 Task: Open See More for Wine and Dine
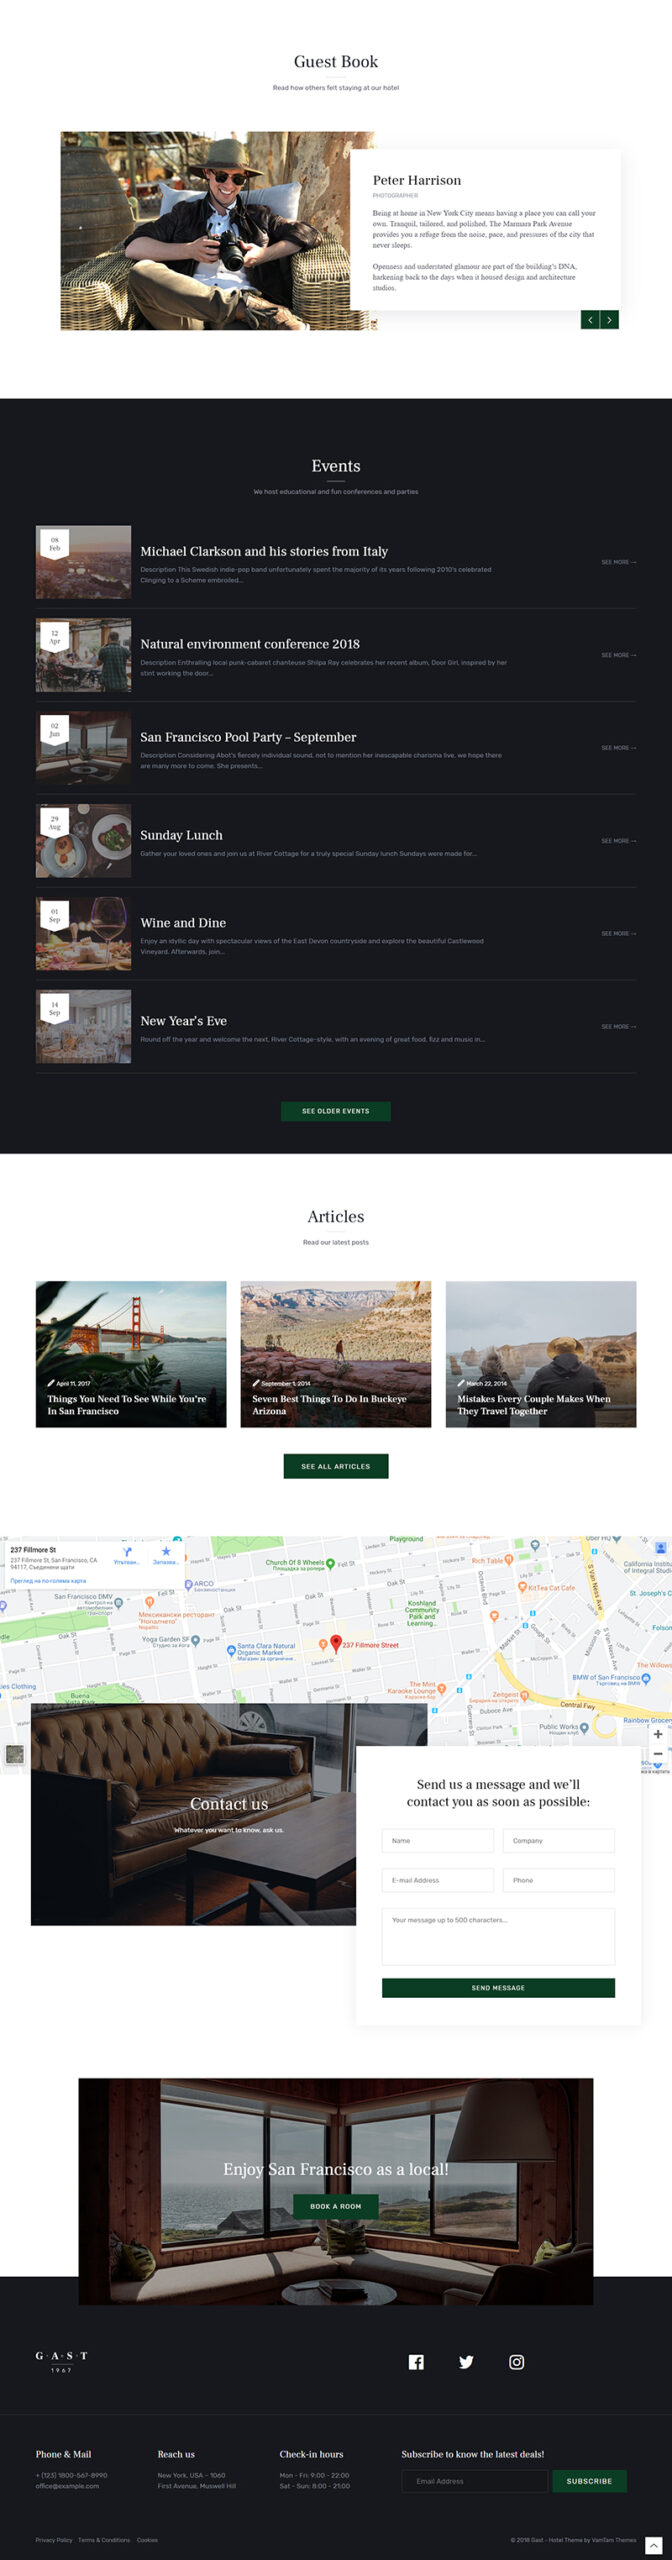click(618, 934)
